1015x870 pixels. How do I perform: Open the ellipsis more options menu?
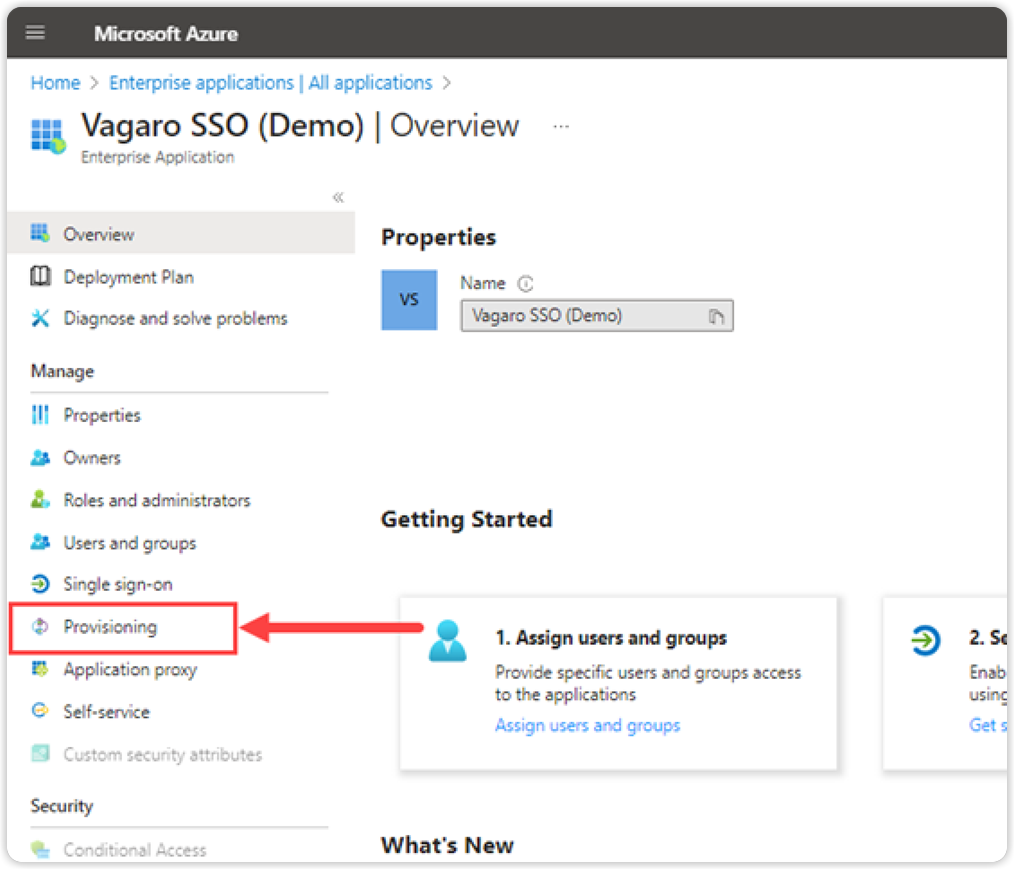pyautogui.click(x=561, y=127)
